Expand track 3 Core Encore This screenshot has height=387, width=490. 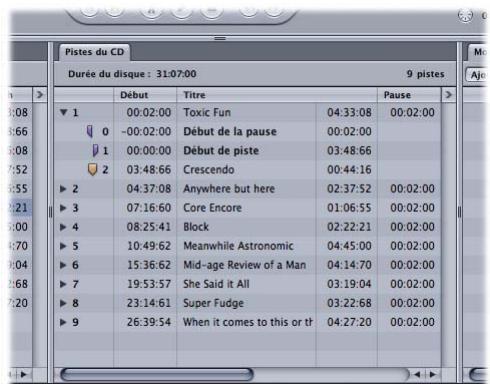click(63, 208)
